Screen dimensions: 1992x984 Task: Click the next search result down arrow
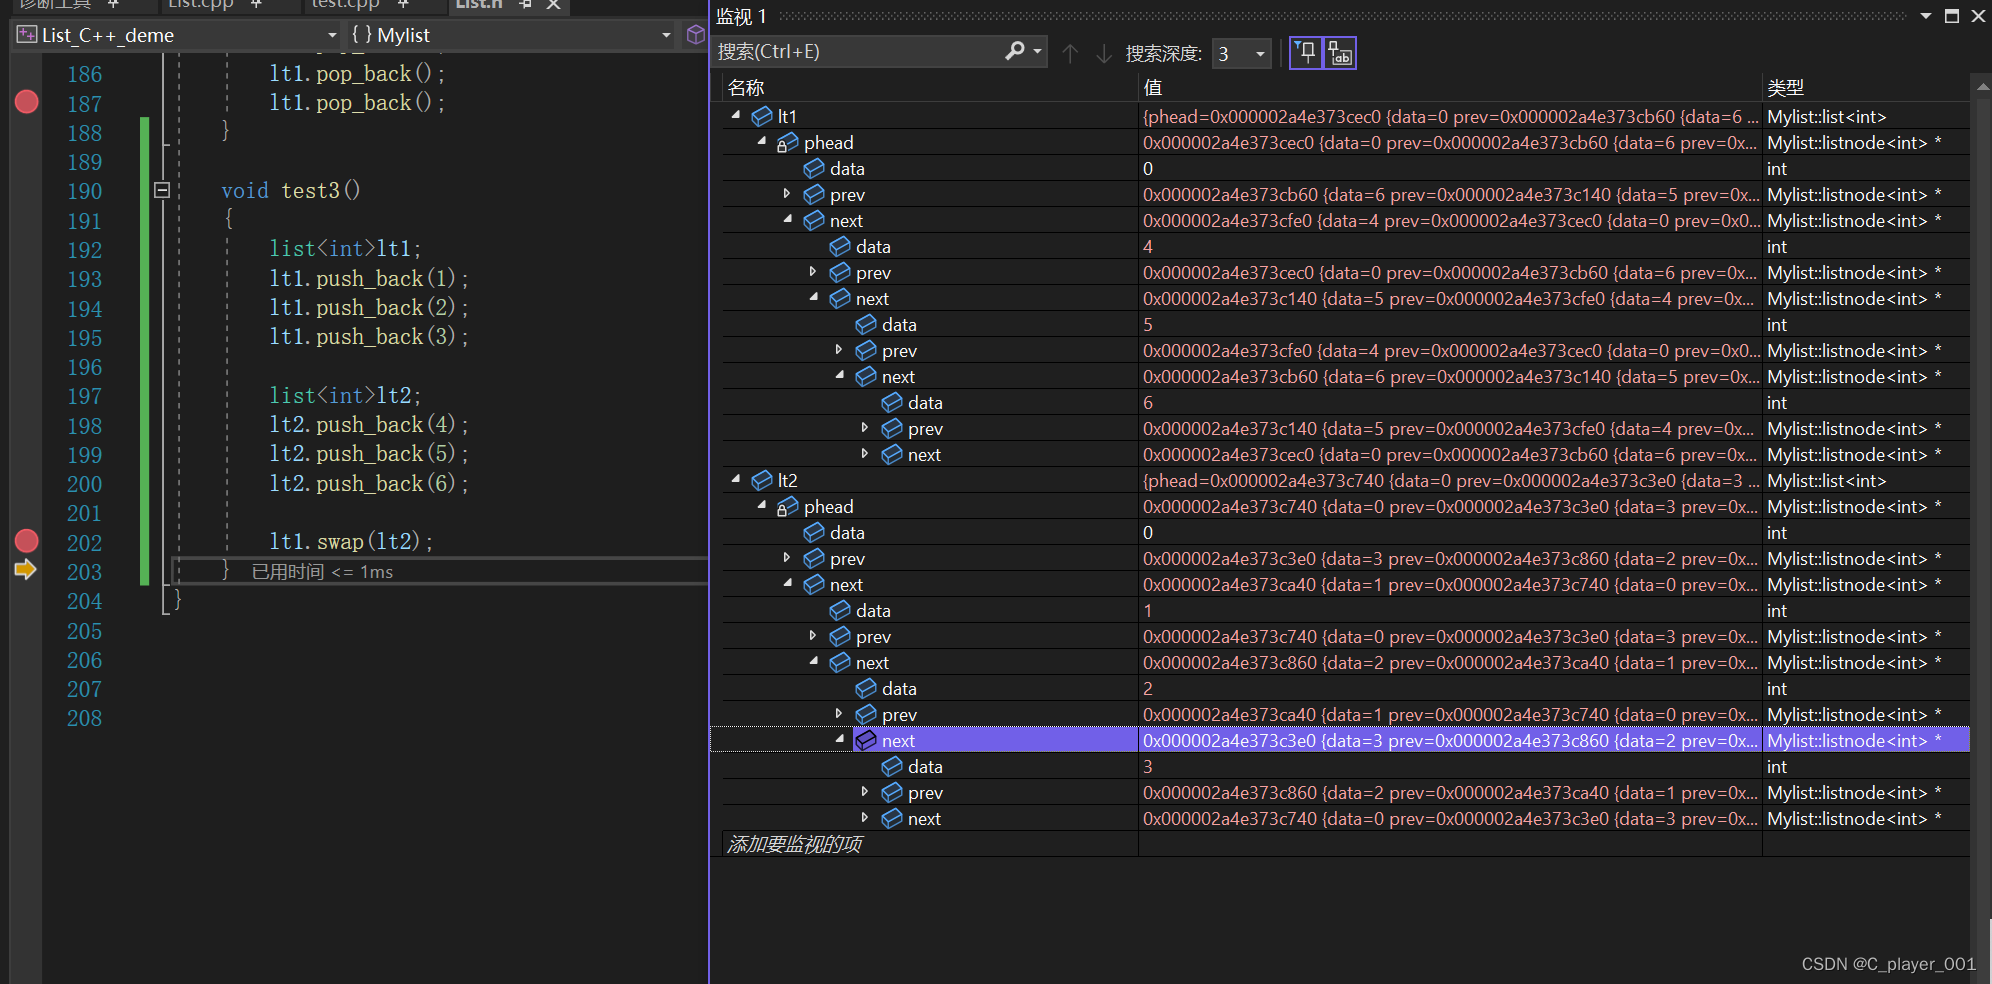[1104, 53]
